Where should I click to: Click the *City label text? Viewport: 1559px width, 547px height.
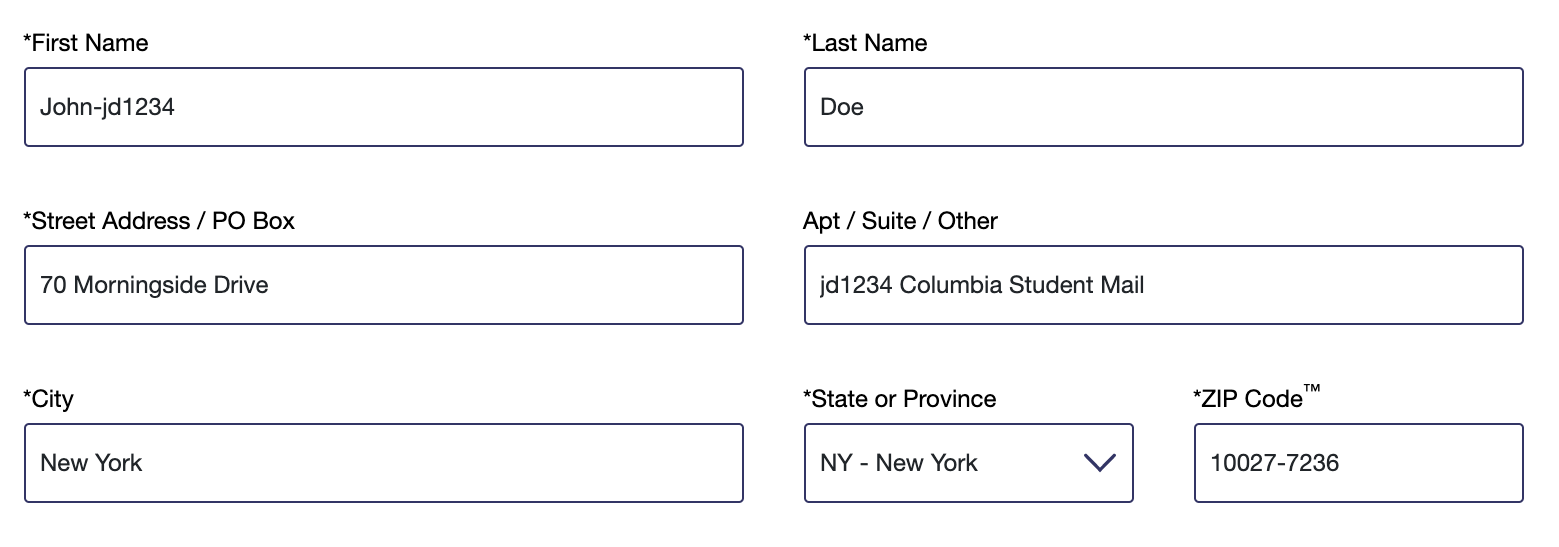pyautogui.click(x=48, y=399)
